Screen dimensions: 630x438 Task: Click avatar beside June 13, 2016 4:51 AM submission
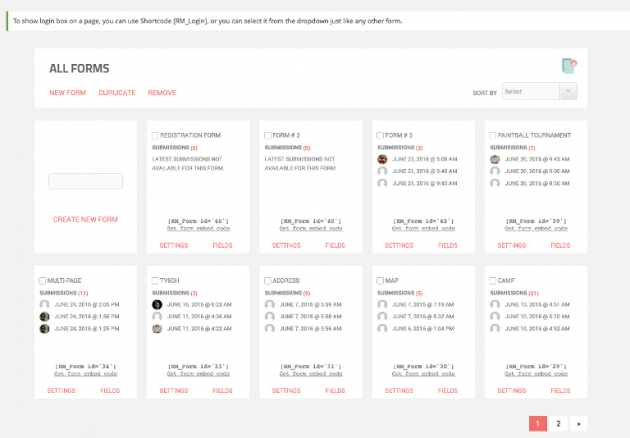coord(495,305)
